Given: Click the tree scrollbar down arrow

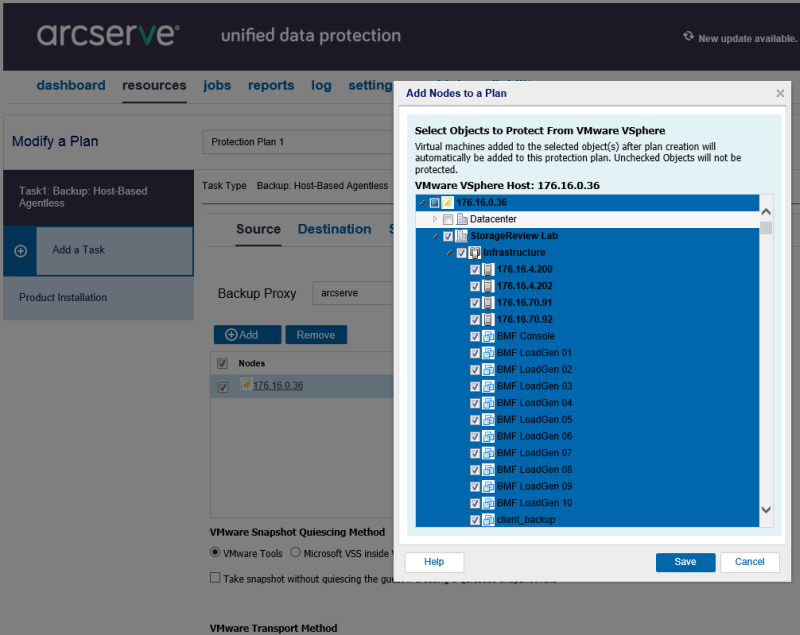Looking at the screenshot, I should 766,510.
